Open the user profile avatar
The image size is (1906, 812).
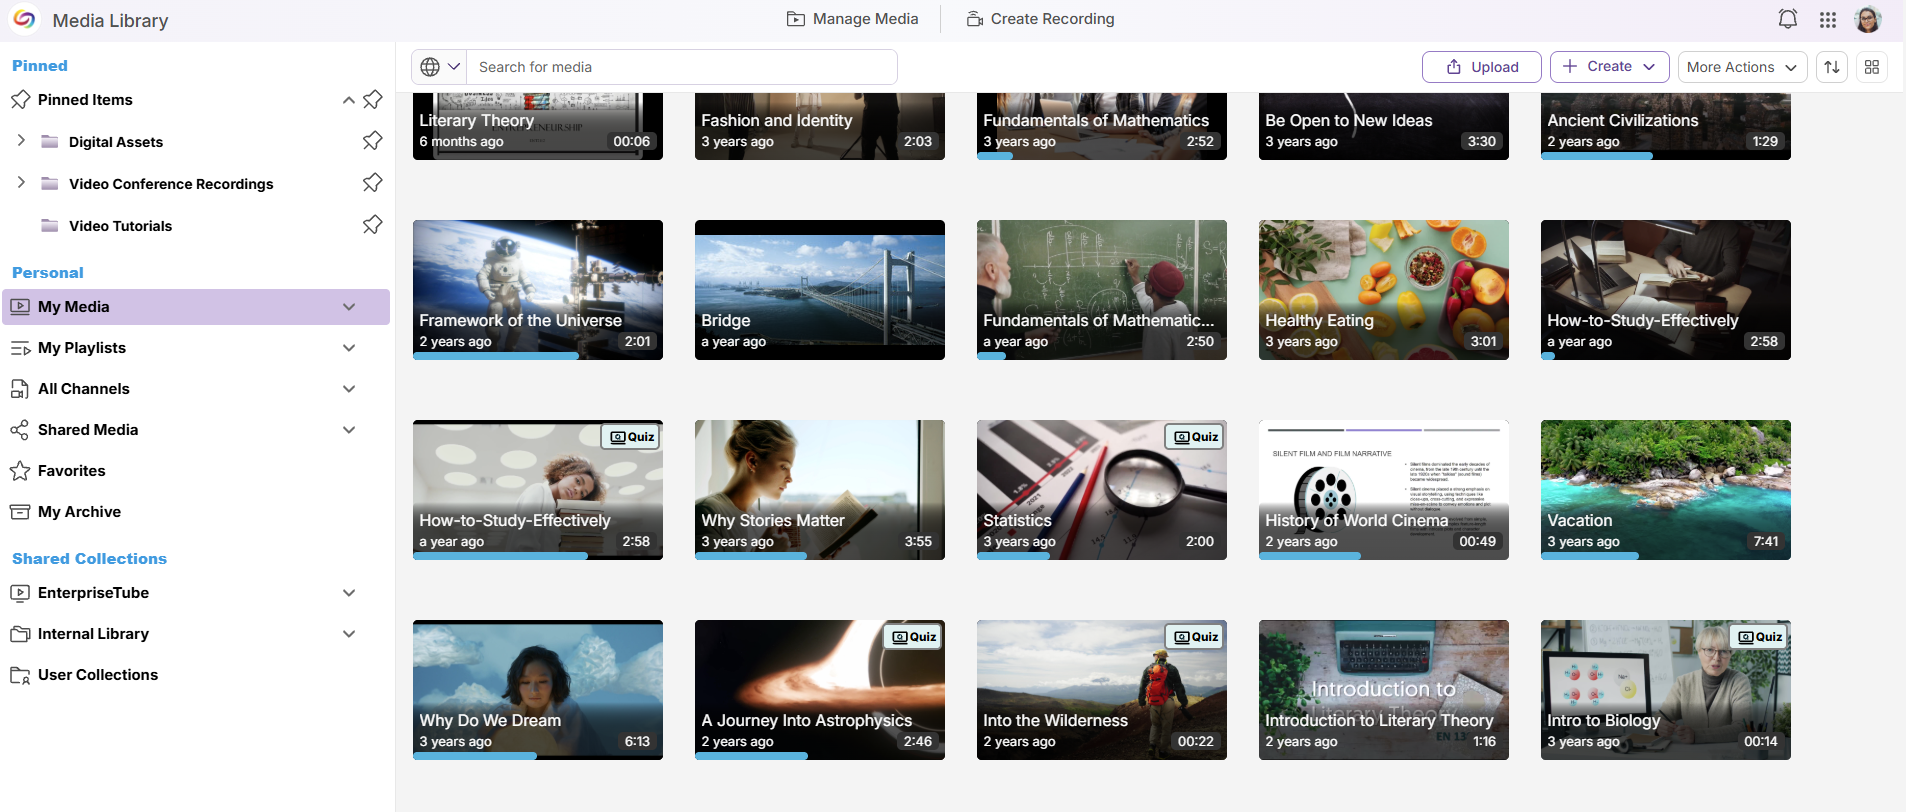tap(1868, 19)
